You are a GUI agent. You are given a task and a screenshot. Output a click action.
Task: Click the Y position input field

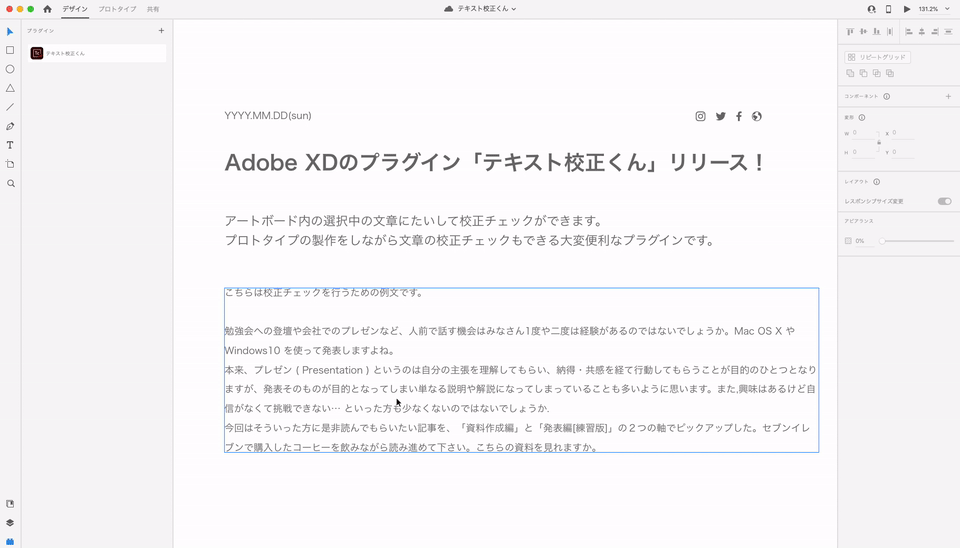[903, 152]
